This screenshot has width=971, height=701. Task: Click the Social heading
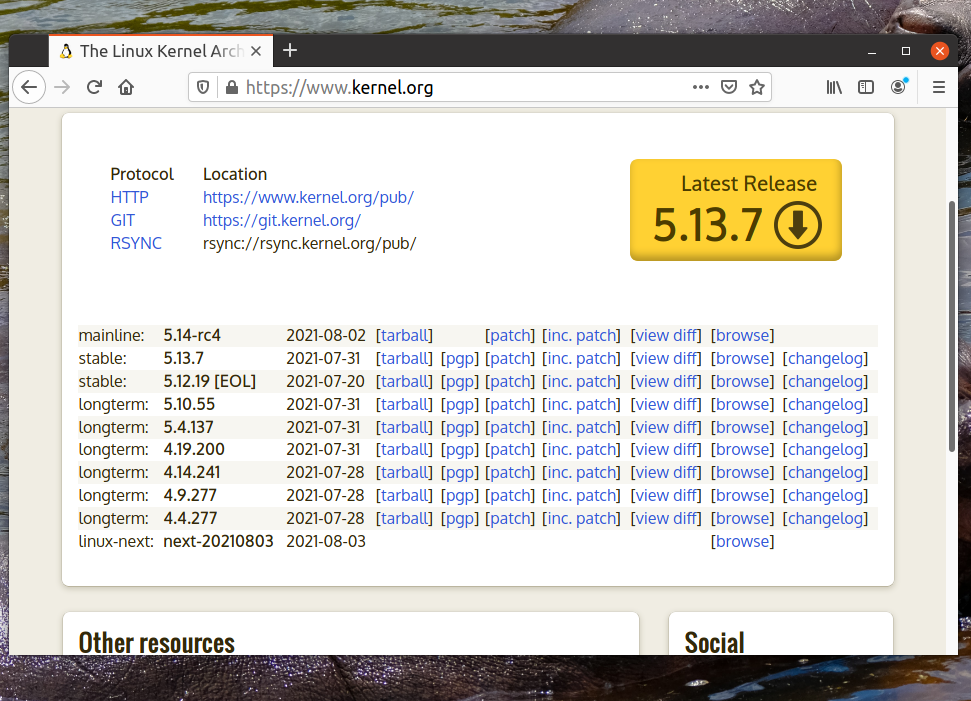(x=714, y=643)
